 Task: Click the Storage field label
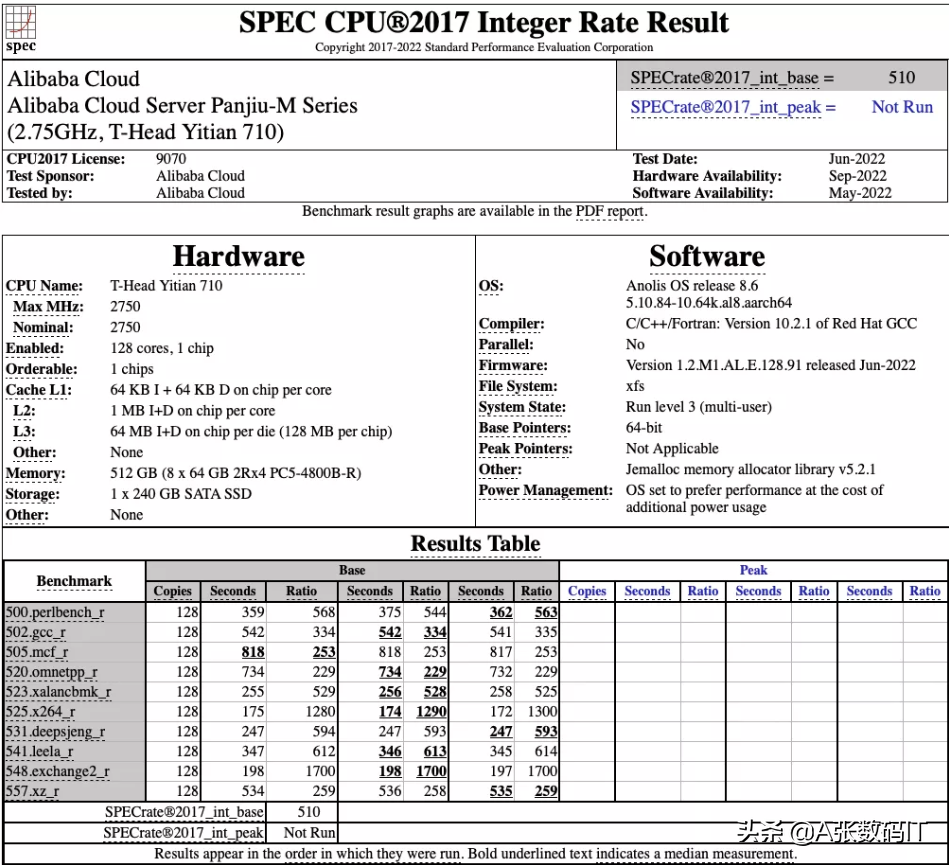click(x=33, y=494)
